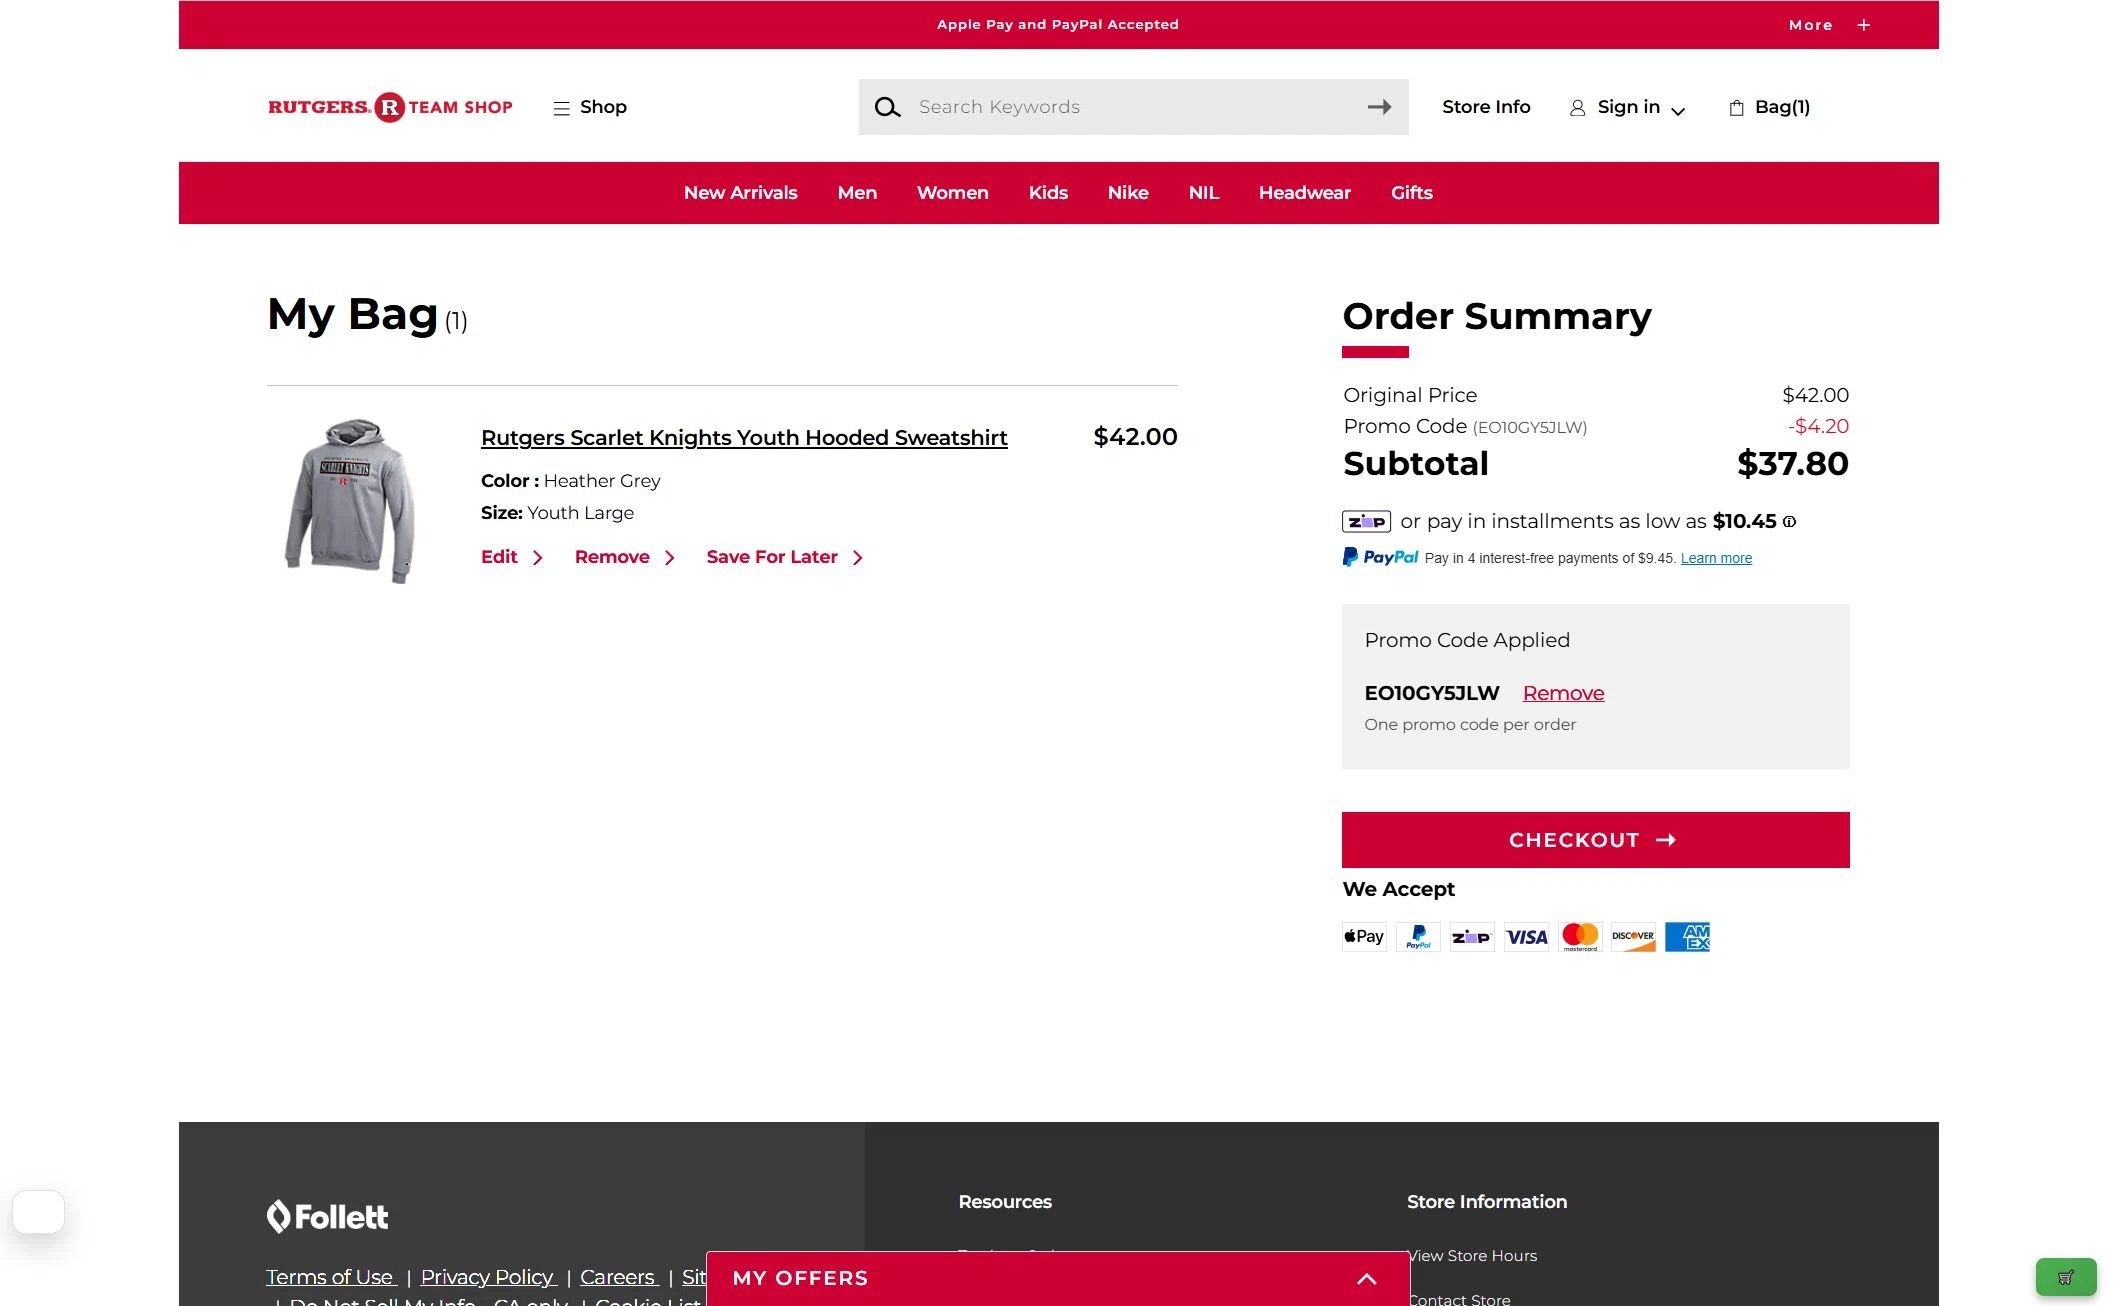Open the Headwear menu

(x=1304, y=193)
